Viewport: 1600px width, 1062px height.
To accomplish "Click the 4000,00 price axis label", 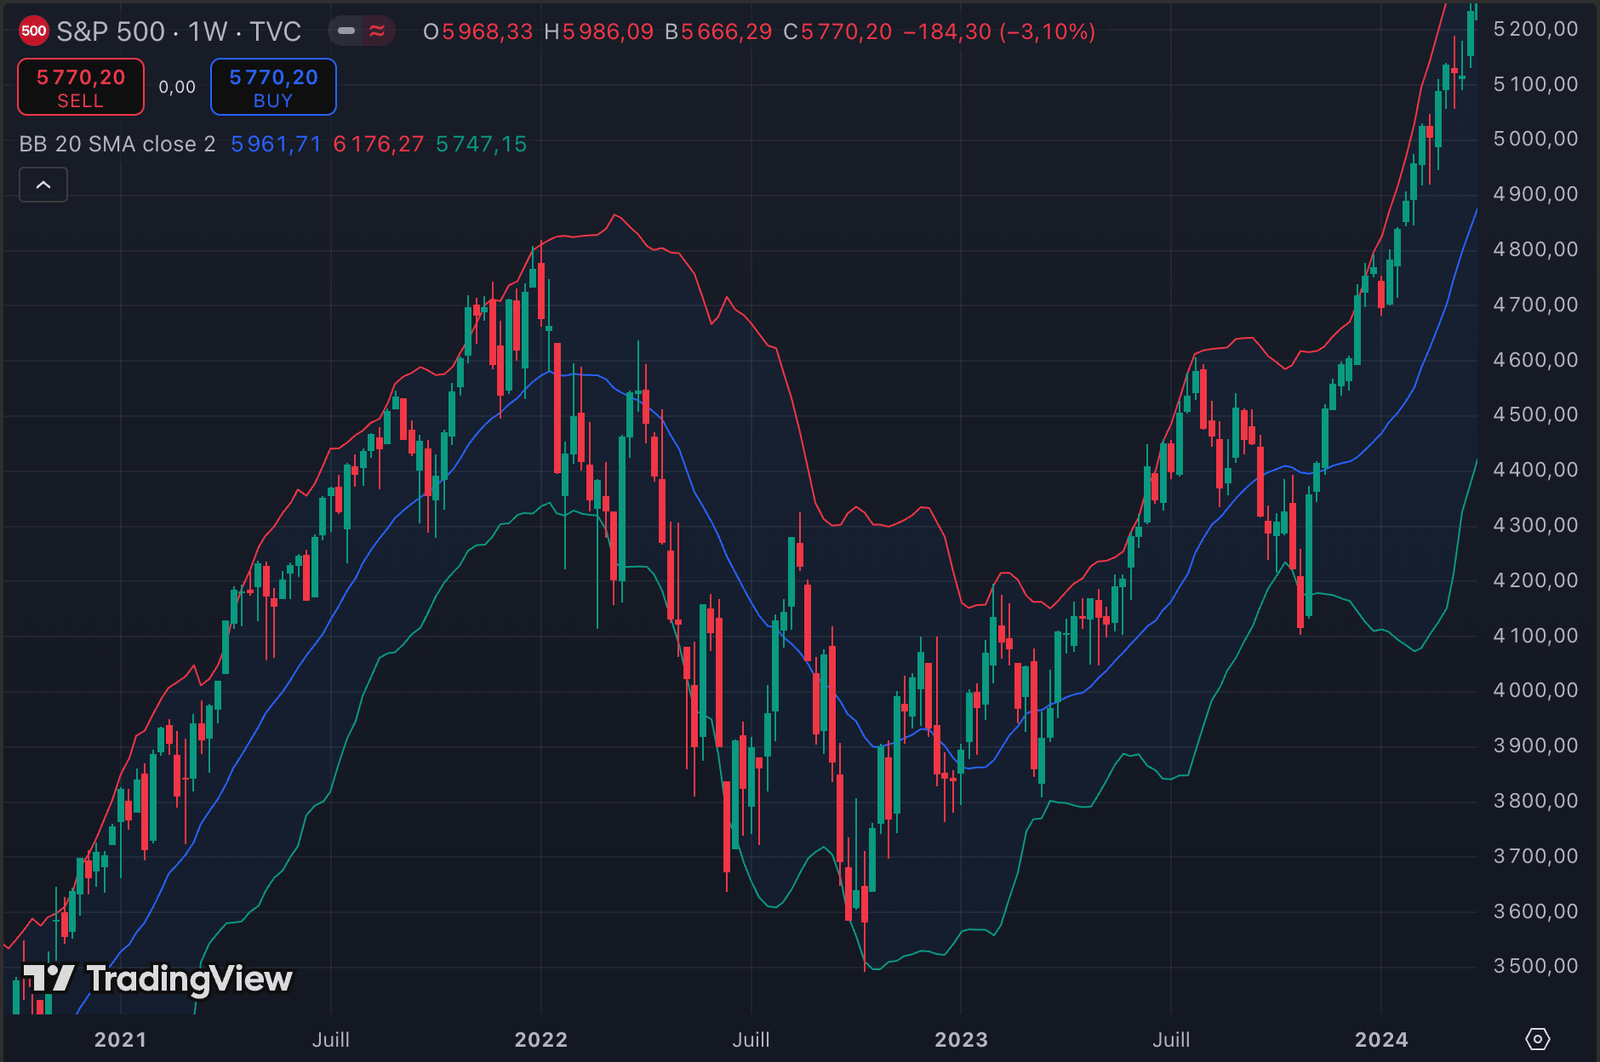I will (x=1536, y=690).
